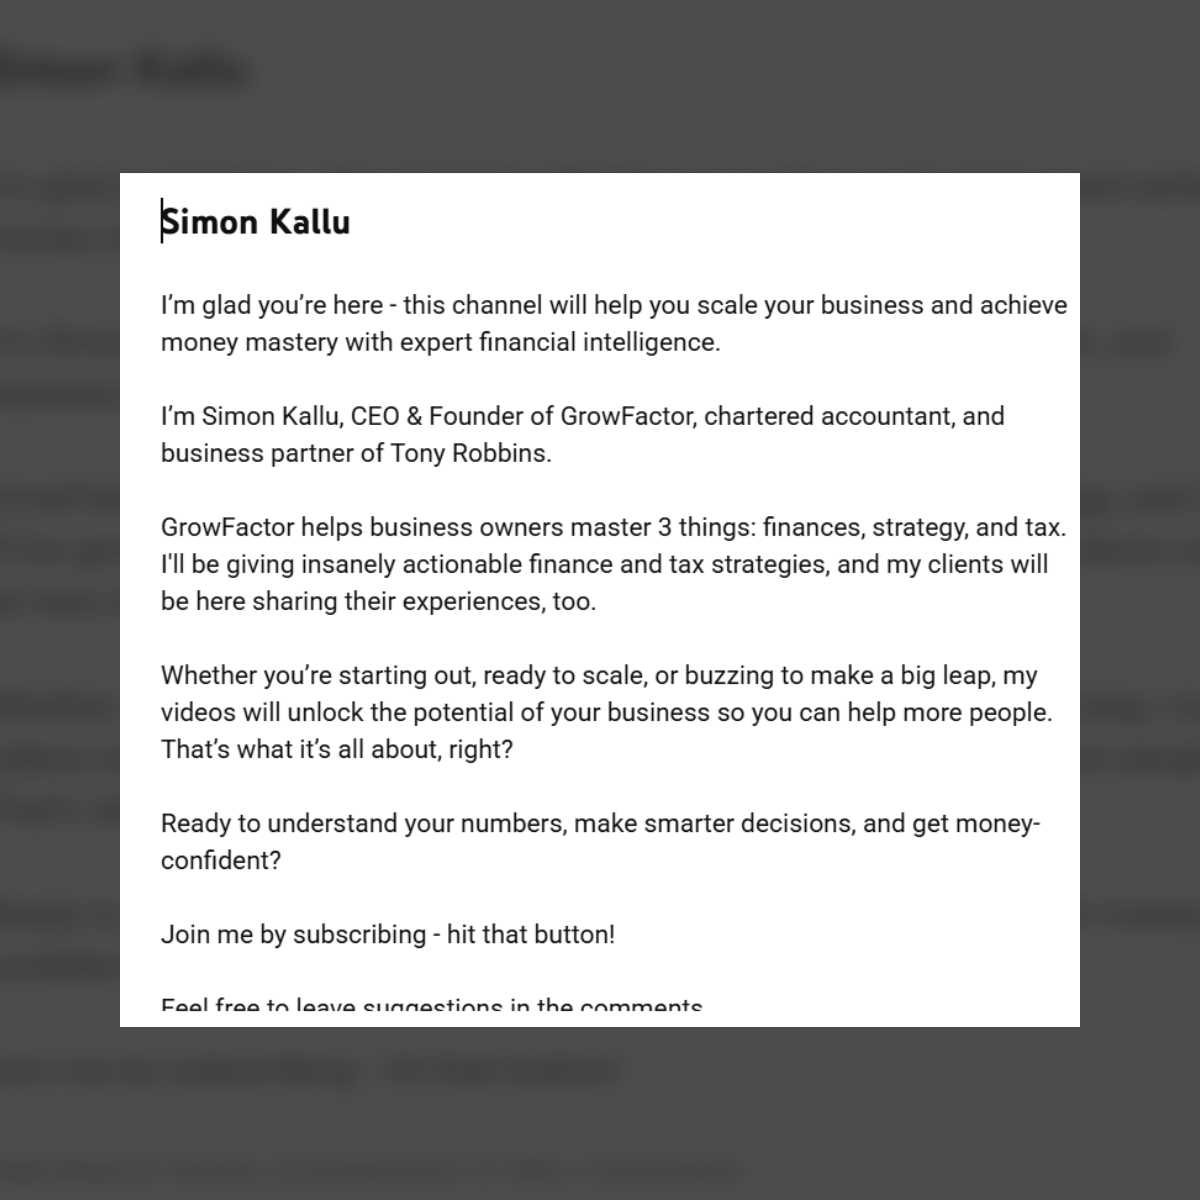1200x1200 pixels.
Task: Click the cut-off line Feel free to leave suggestions
Action: pos(432,1002)
